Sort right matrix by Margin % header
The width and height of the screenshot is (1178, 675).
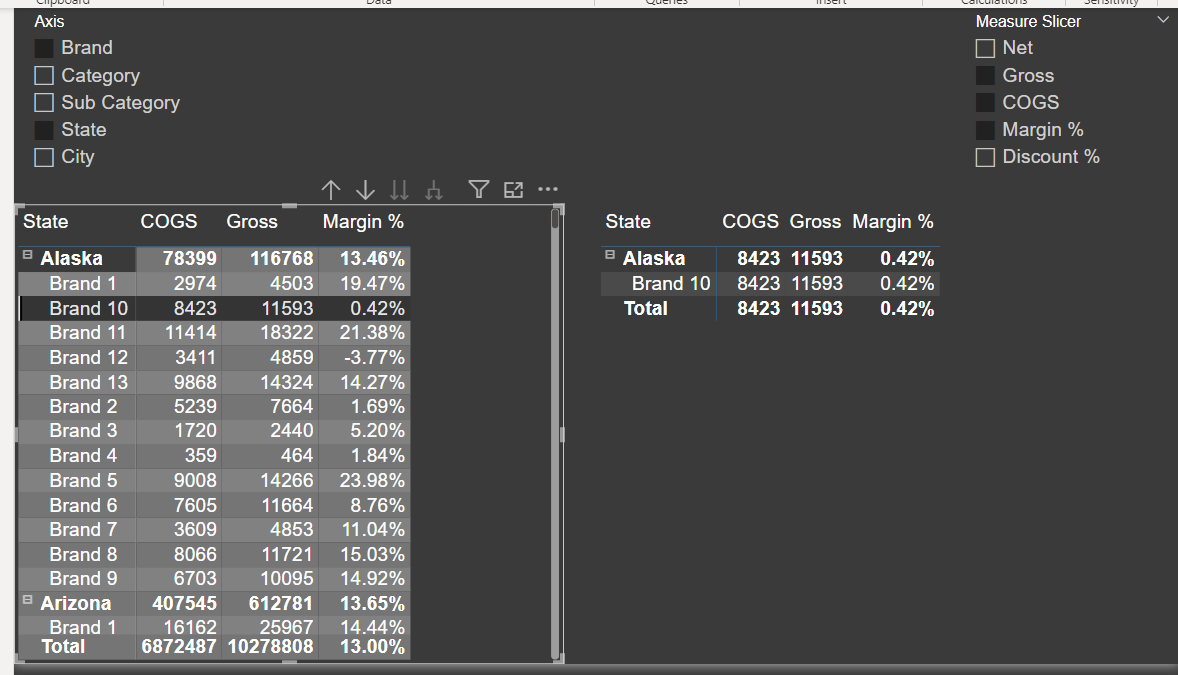pos(893,222)
